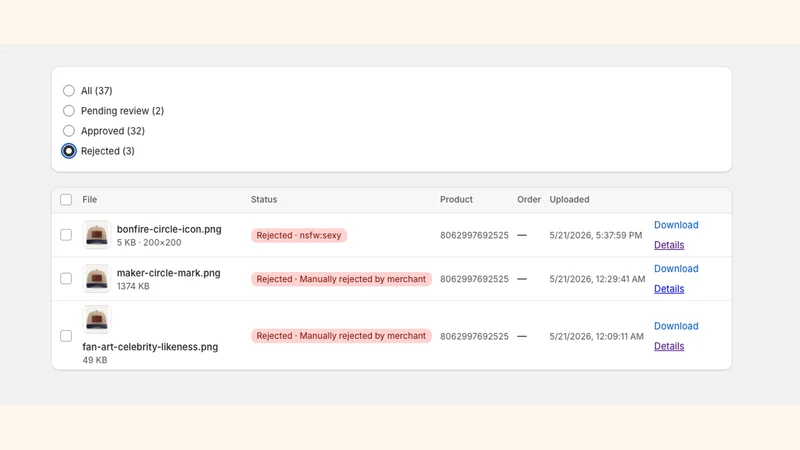This screenshot has height=450, width=800.
Task: Click the upload time 5/21/2026, 12:09:11 AM
Action: [x=596, y=336]
